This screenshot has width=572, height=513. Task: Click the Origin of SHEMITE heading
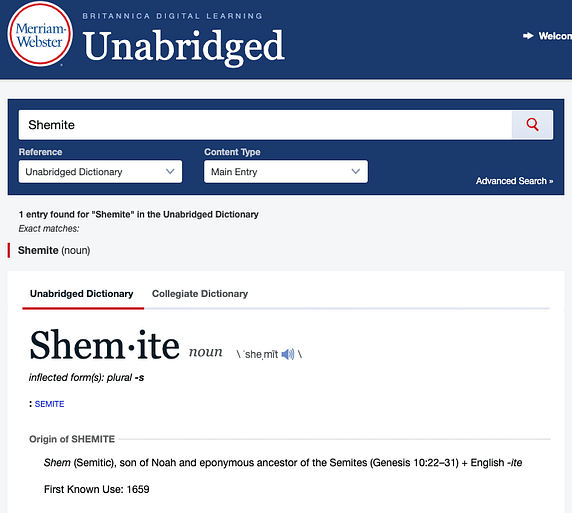(x=72, y=439)
